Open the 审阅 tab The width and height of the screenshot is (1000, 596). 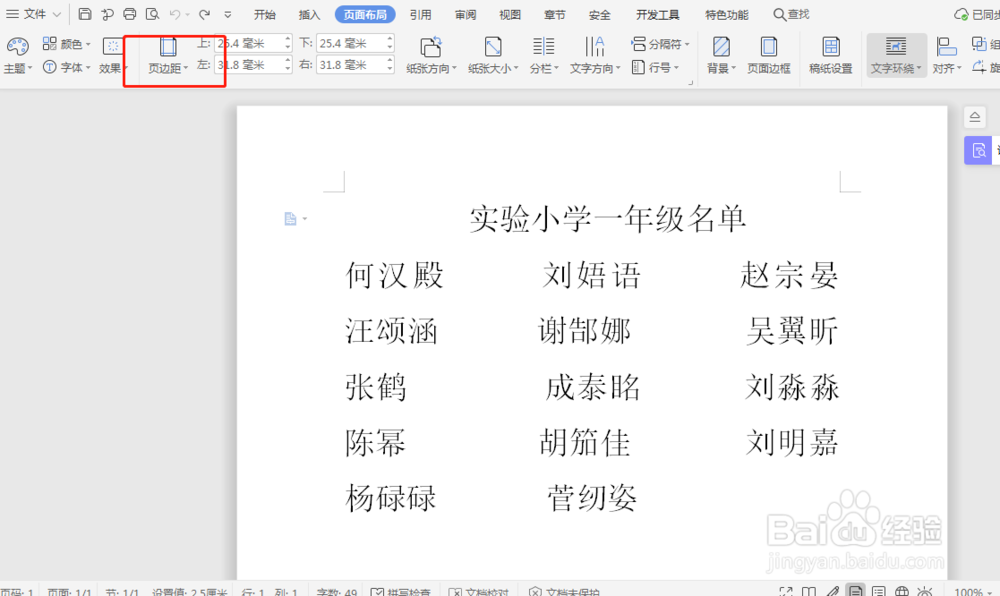[x=466, y=15]
